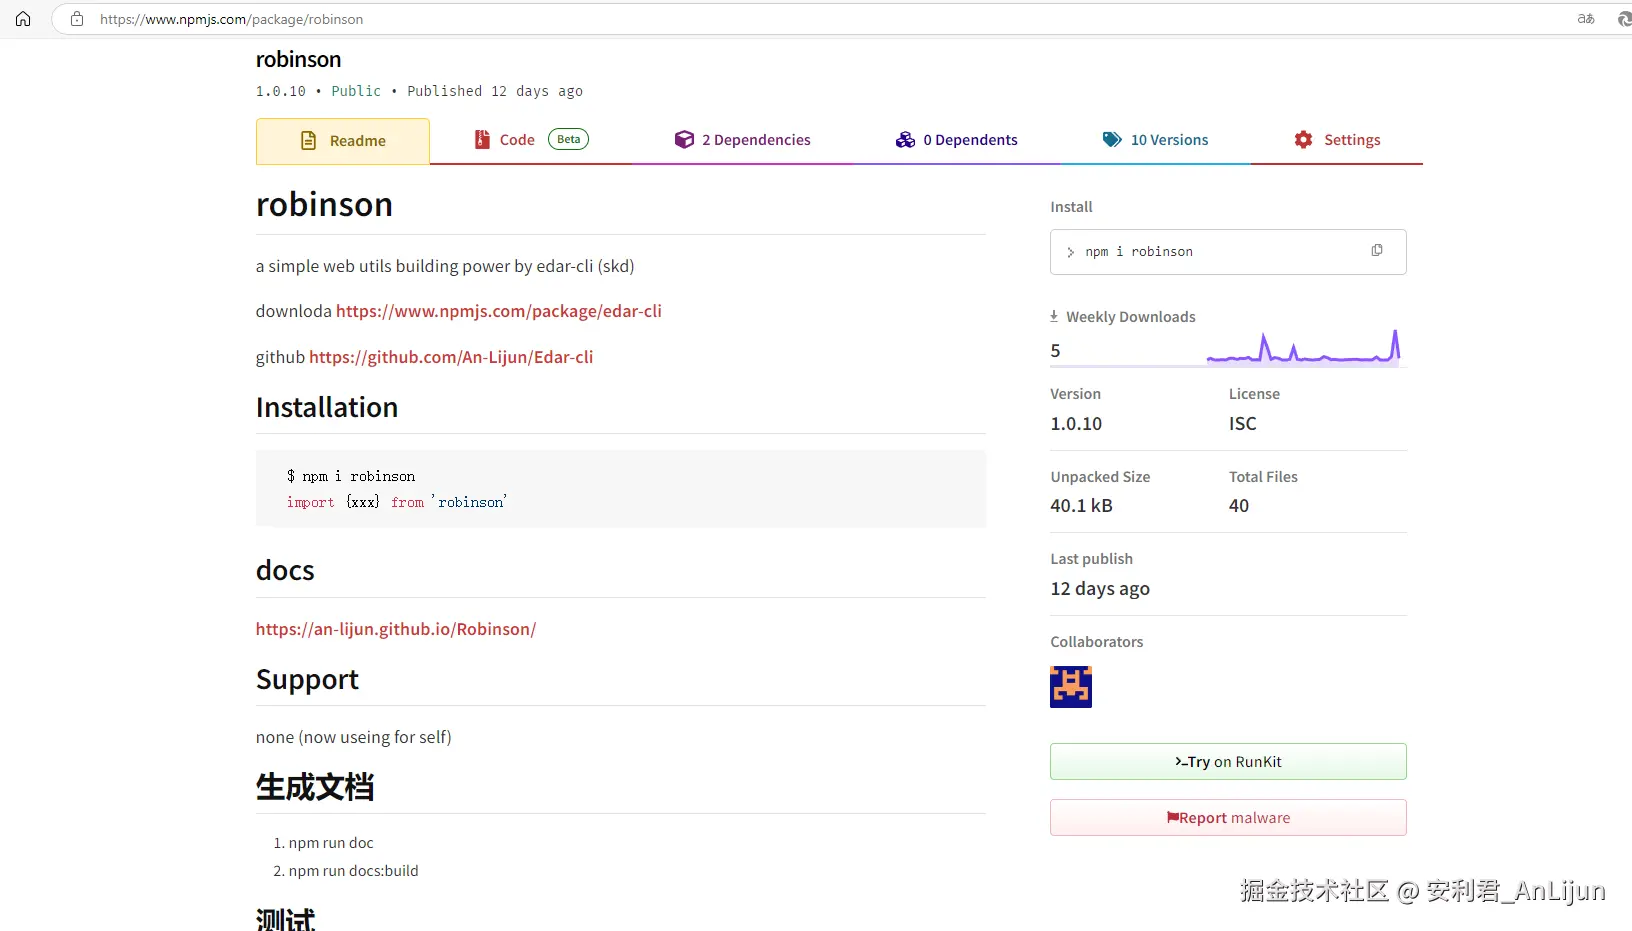This screenshot has width=1632, height=931.
Task: Click the weekly downloads chart
Action: click(1303, 348)
